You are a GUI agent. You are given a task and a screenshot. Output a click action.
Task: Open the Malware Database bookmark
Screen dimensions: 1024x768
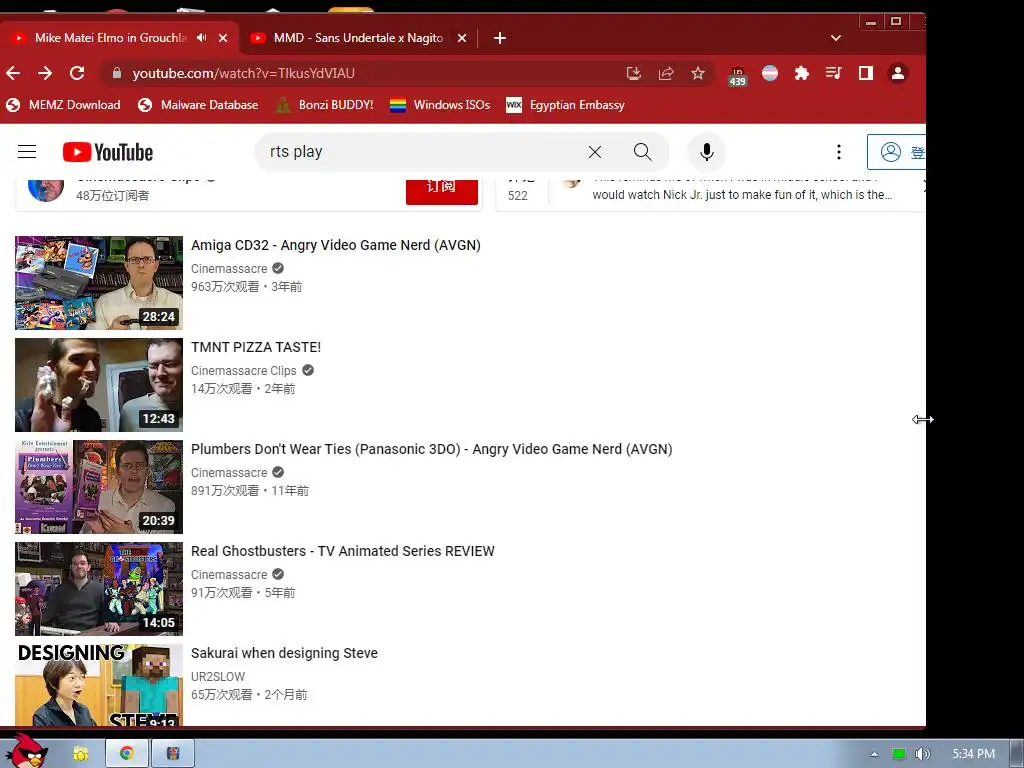[198, 104]
